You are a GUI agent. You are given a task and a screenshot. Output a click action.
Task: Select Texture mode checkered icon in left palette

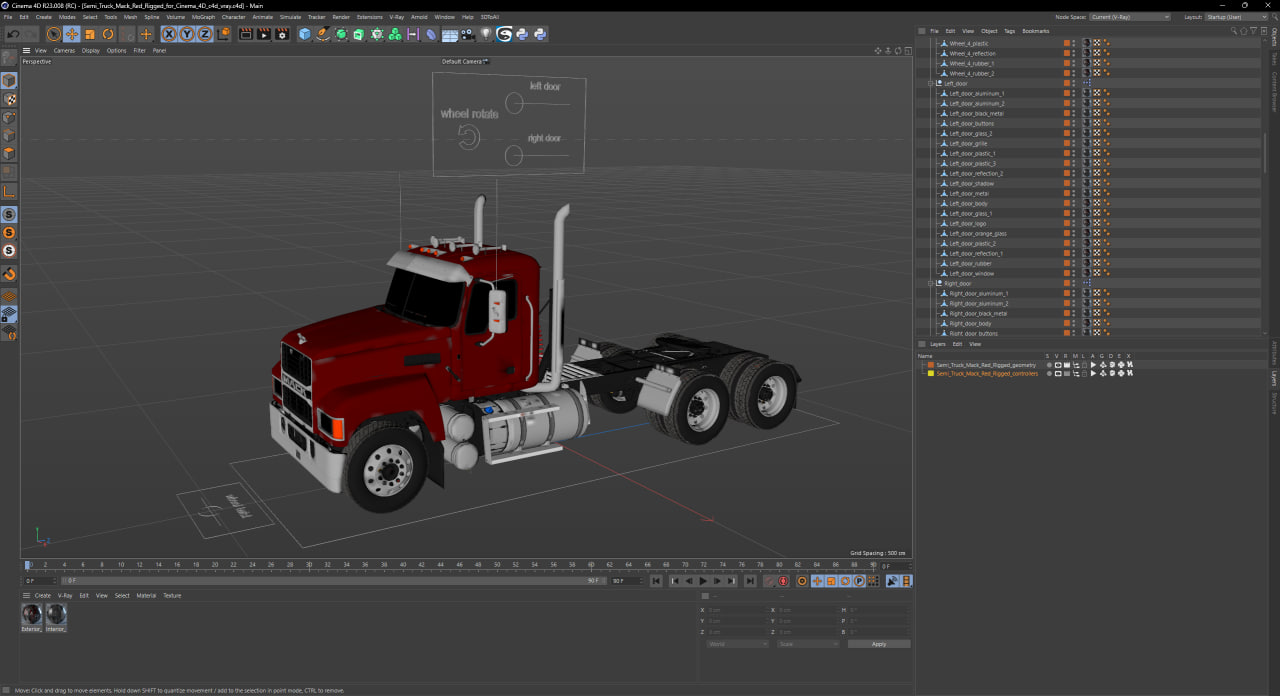point(9,99)
